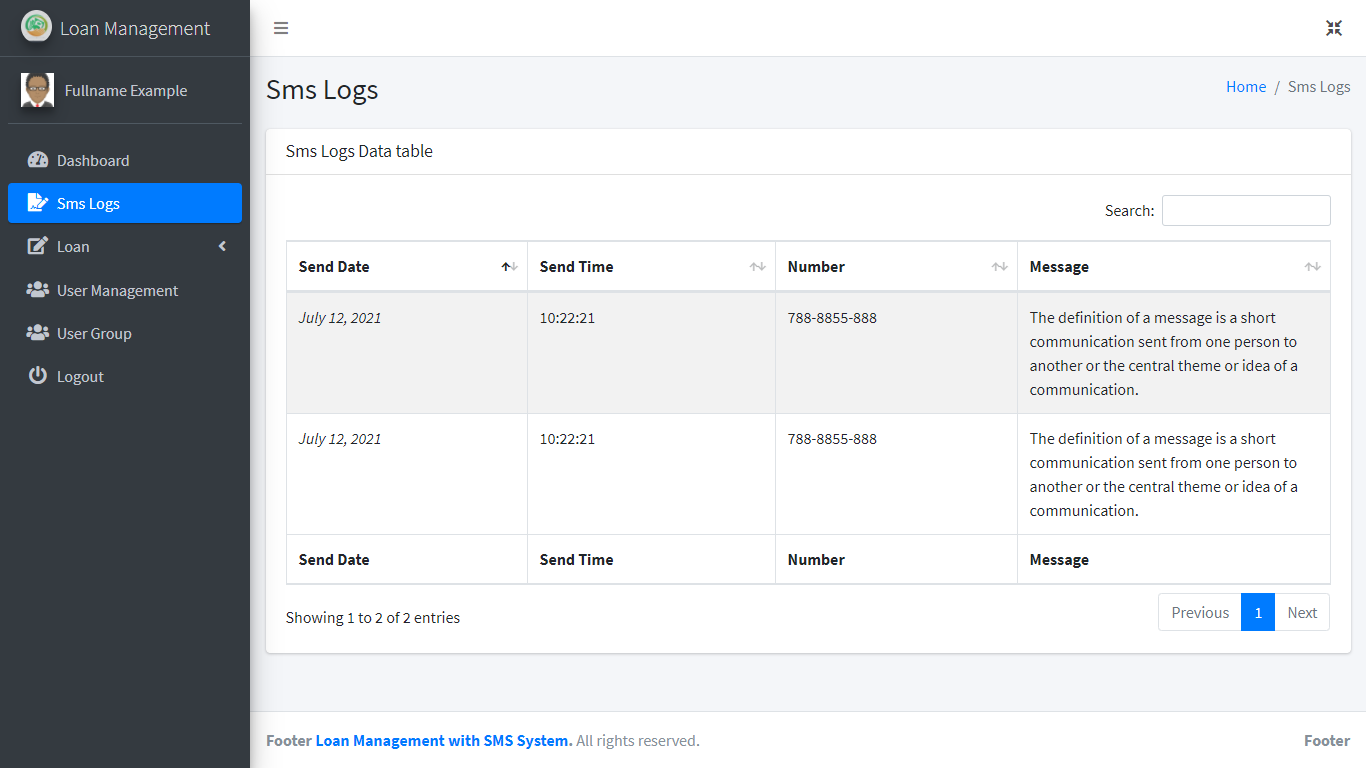Screen dimensions: 1366x768
Task: Toggle the sidebar hamburger menu icon
Action: pyautogui.click(x=281, y=28)
